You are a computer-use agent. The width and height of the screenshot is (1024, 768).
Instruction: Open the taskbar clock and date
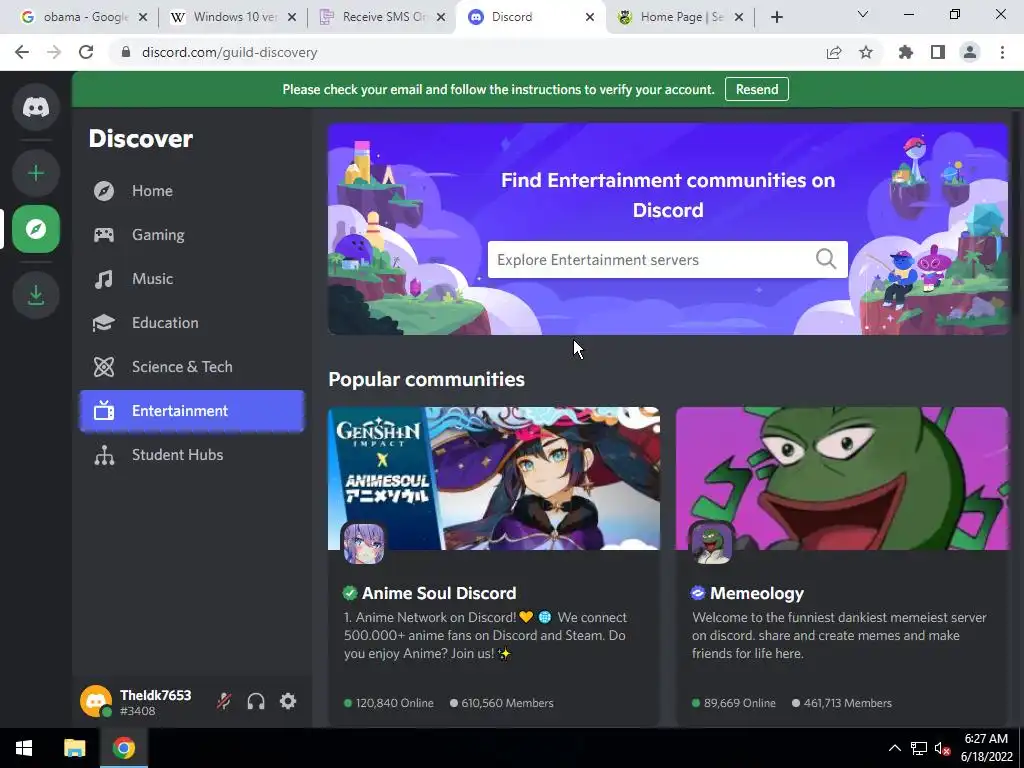[986, 748]
